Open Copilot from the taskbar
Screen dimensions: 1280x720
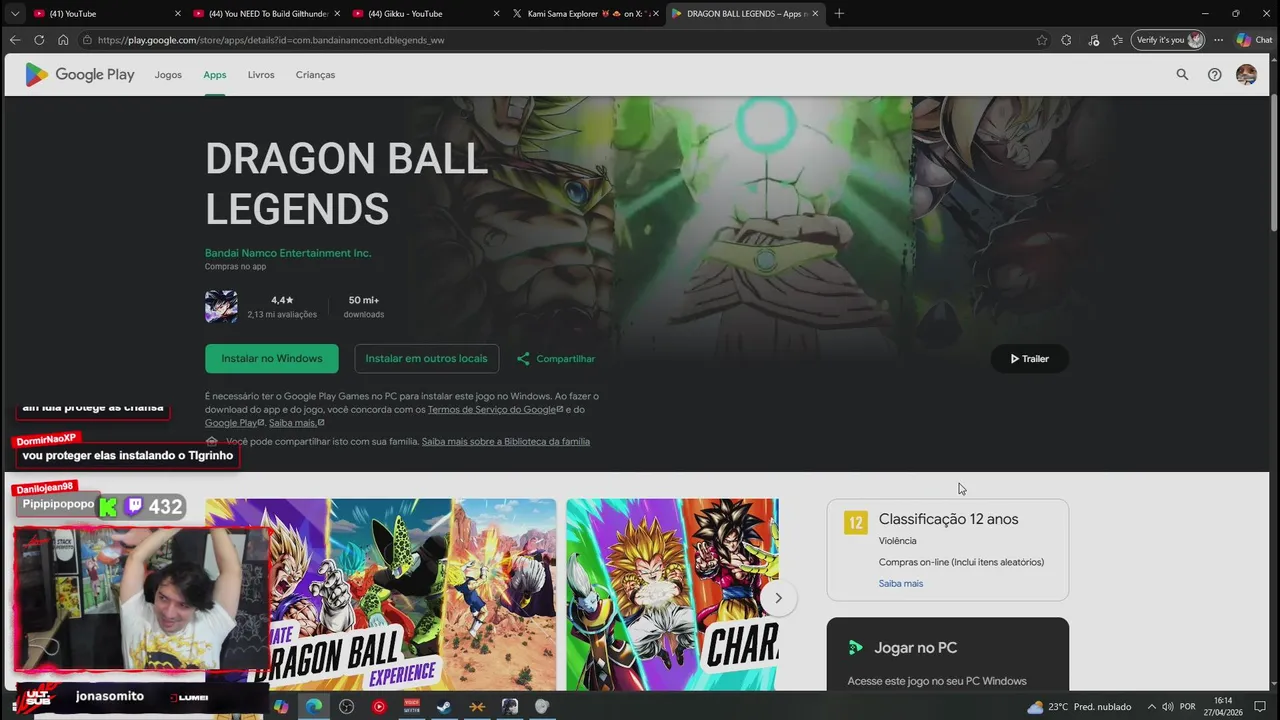(281, 707)
